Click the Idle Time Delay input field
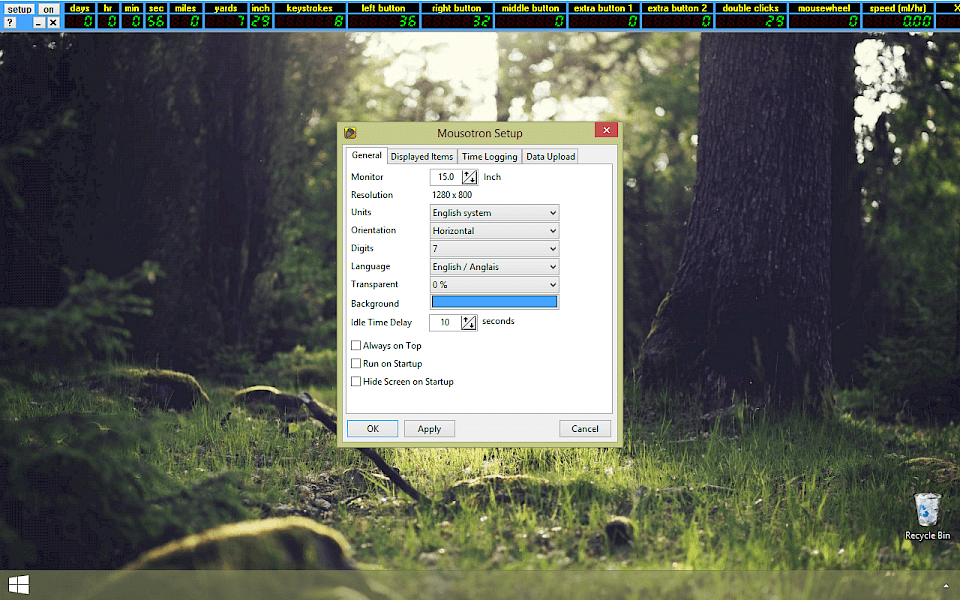 (x=445, y=323)
